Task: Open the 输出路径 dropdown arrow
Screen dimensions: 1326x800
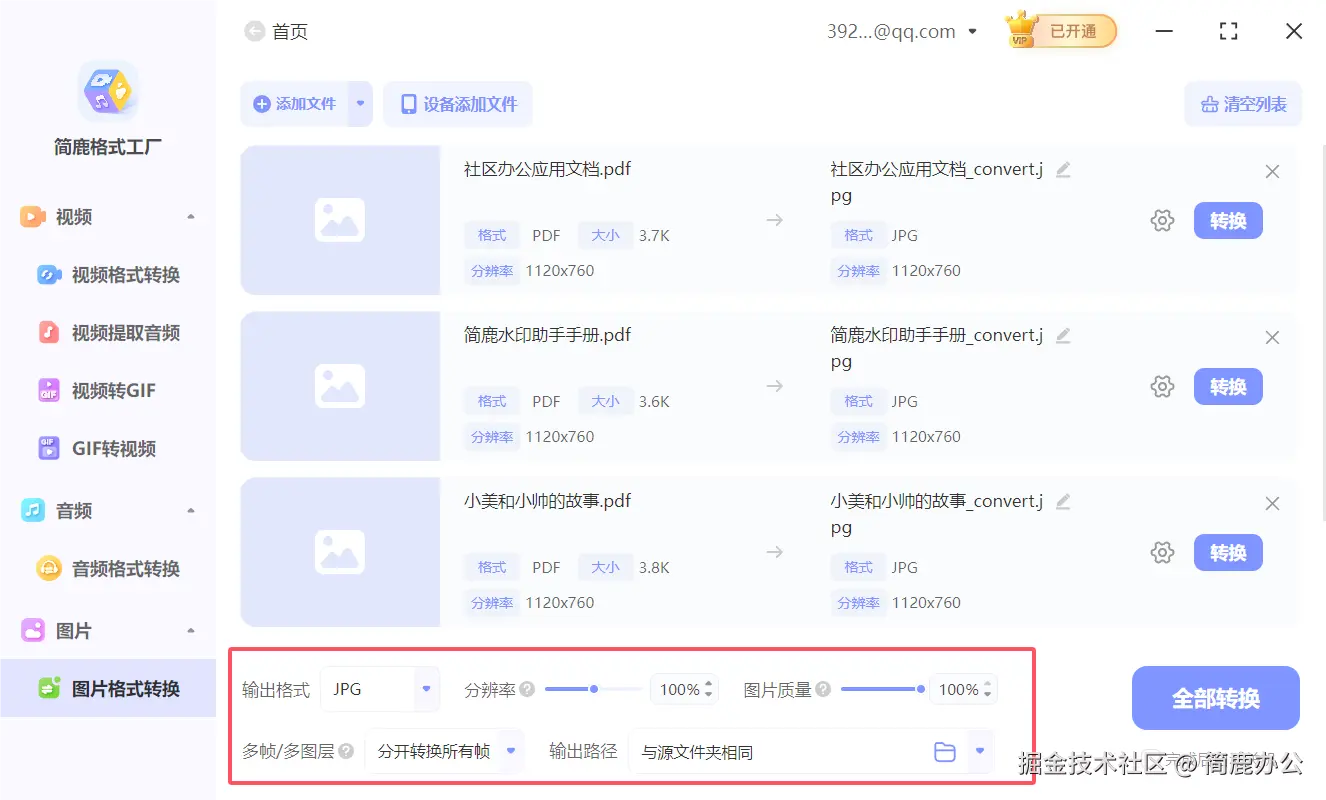Action: (981, 751)
